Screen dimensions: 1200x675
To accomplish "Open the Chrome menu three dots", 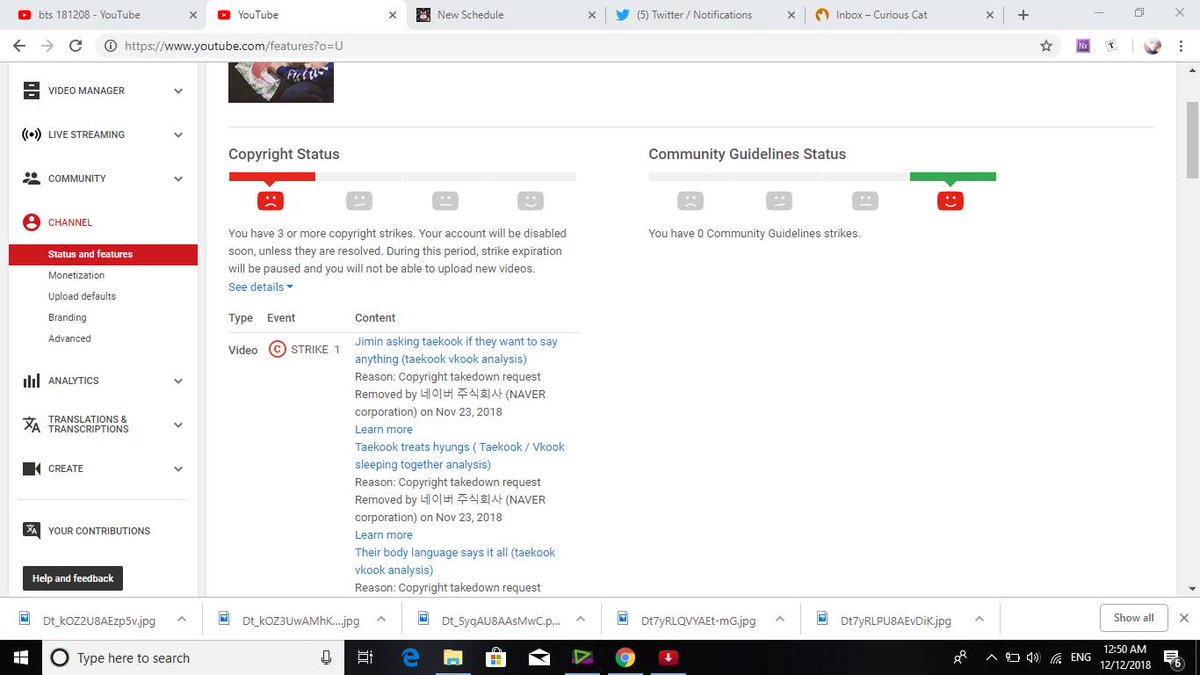I will point(1183,46).
